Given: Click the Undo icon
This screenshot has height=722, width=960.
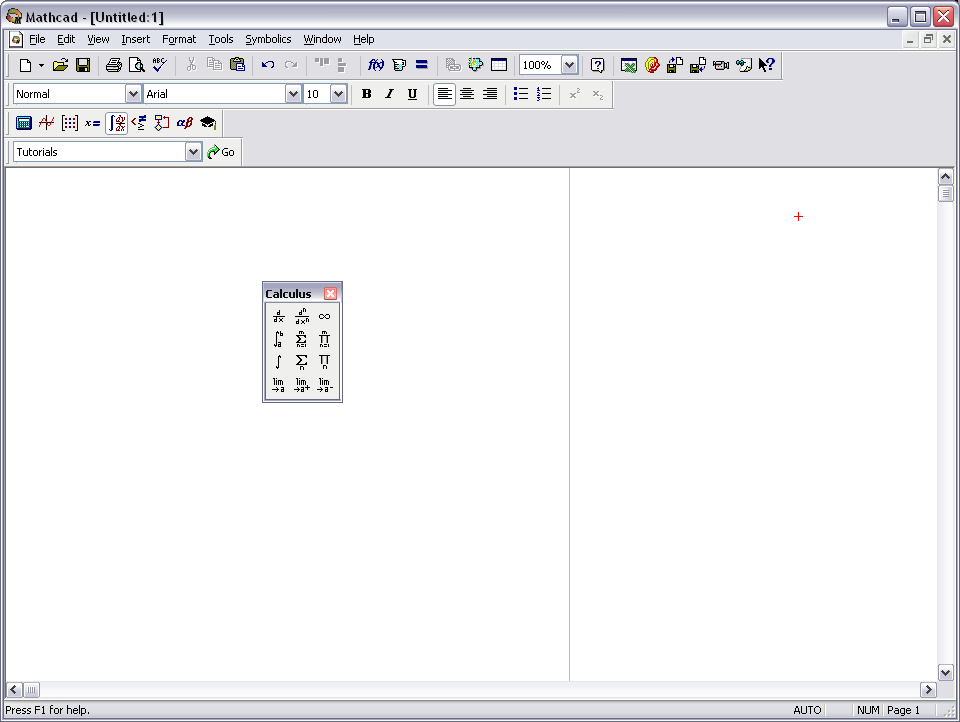Looking at the screenshot, I should pyautogui.click(x=268, y=65).
